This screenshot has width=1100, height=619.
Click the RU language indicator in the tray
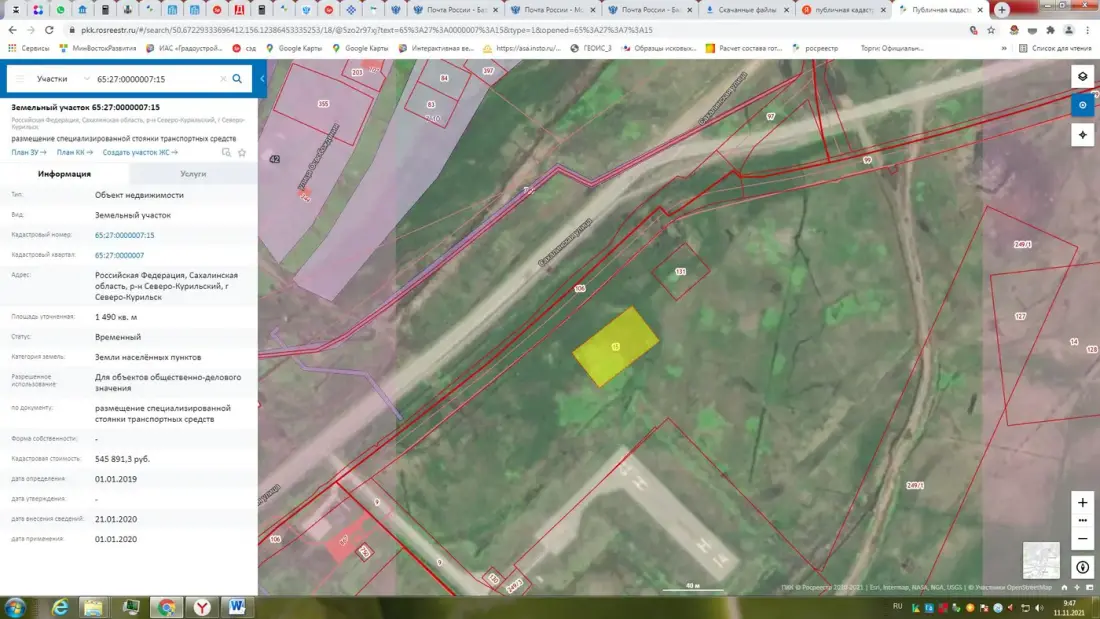pos(897,606)
